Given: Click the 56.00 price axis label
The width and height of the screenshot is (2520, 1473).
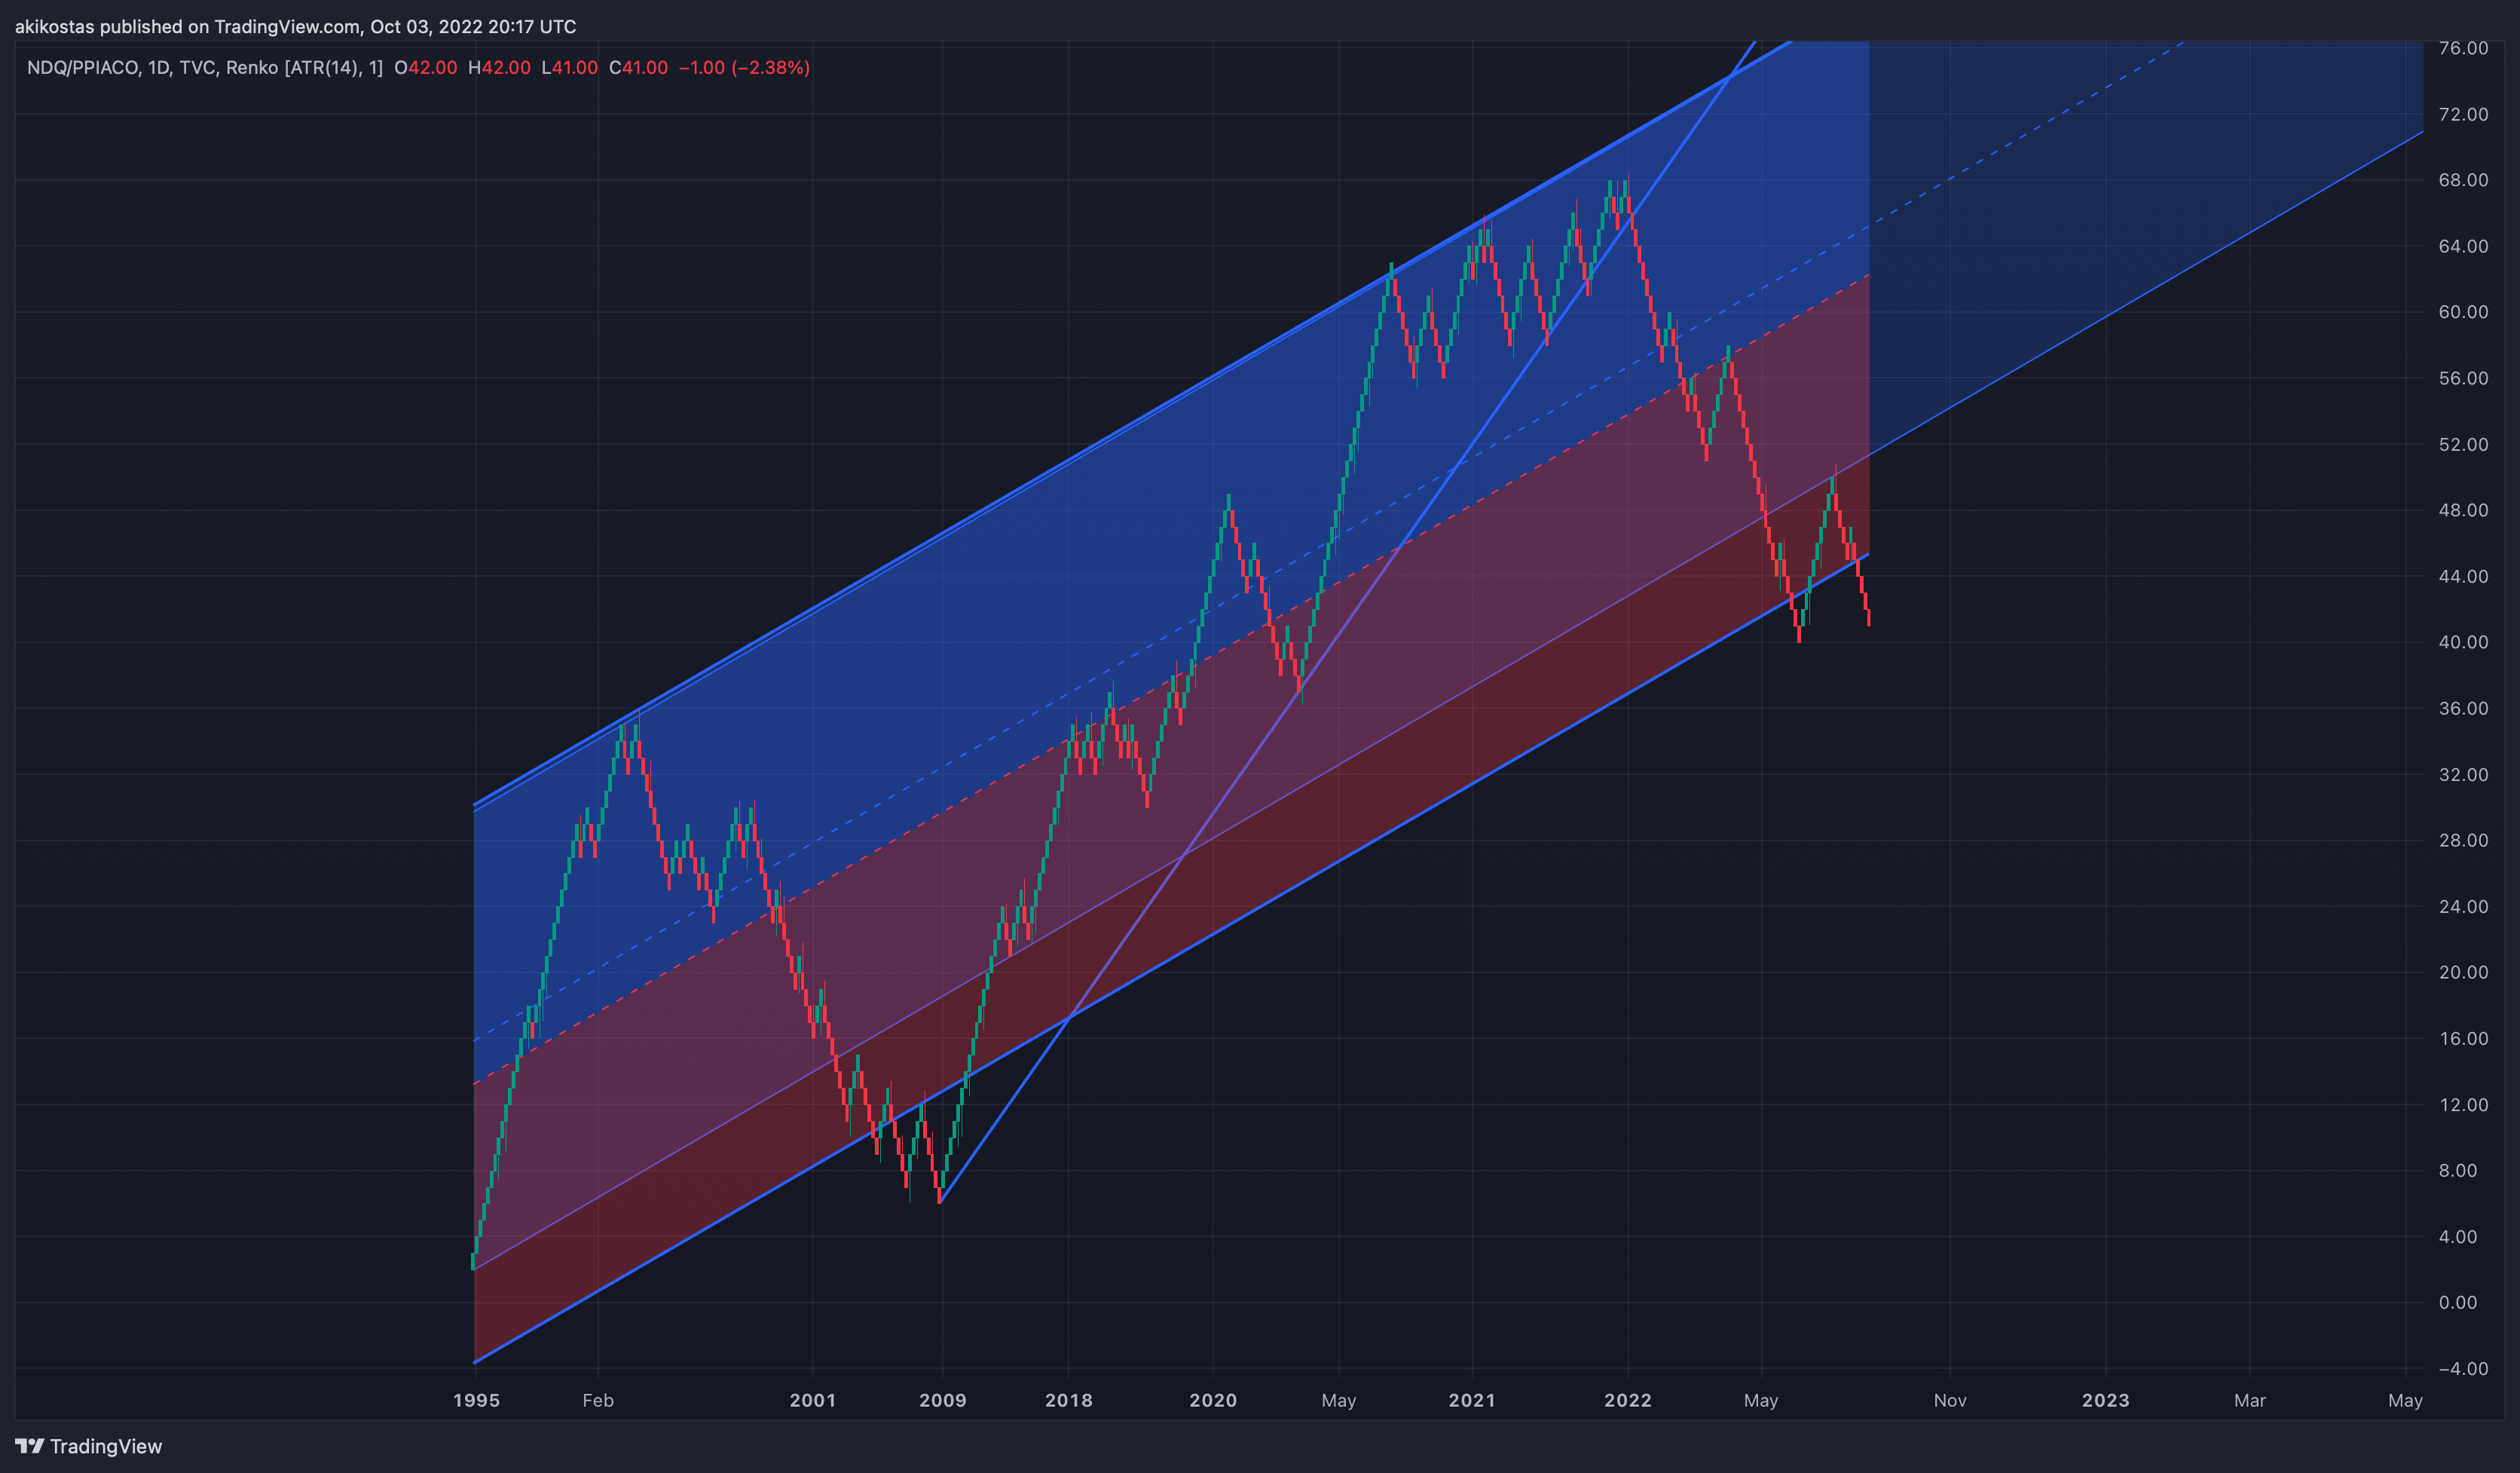Looking at the screenshot, I should click(x=2463, y=378).
